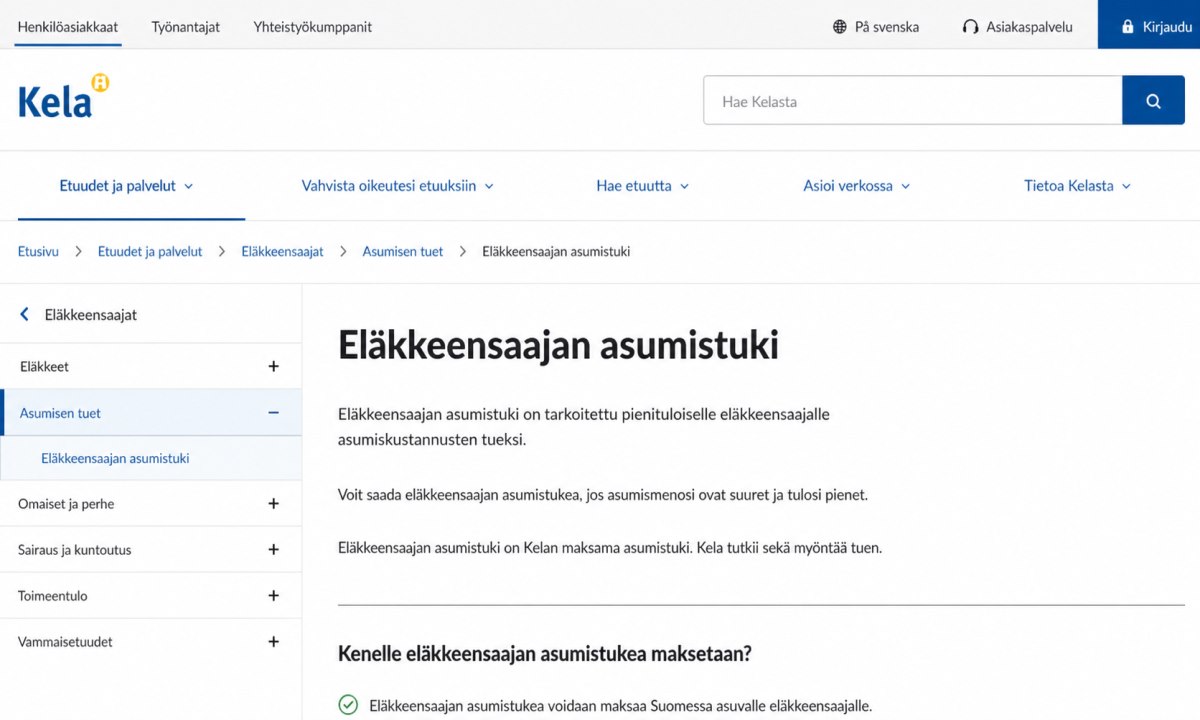Expand Toimeentulo plus icon

point(273,596)
